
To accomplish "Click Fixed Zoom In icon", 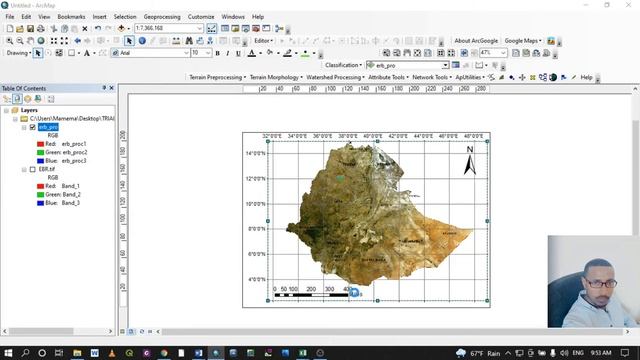I will [x=54, y=41].
